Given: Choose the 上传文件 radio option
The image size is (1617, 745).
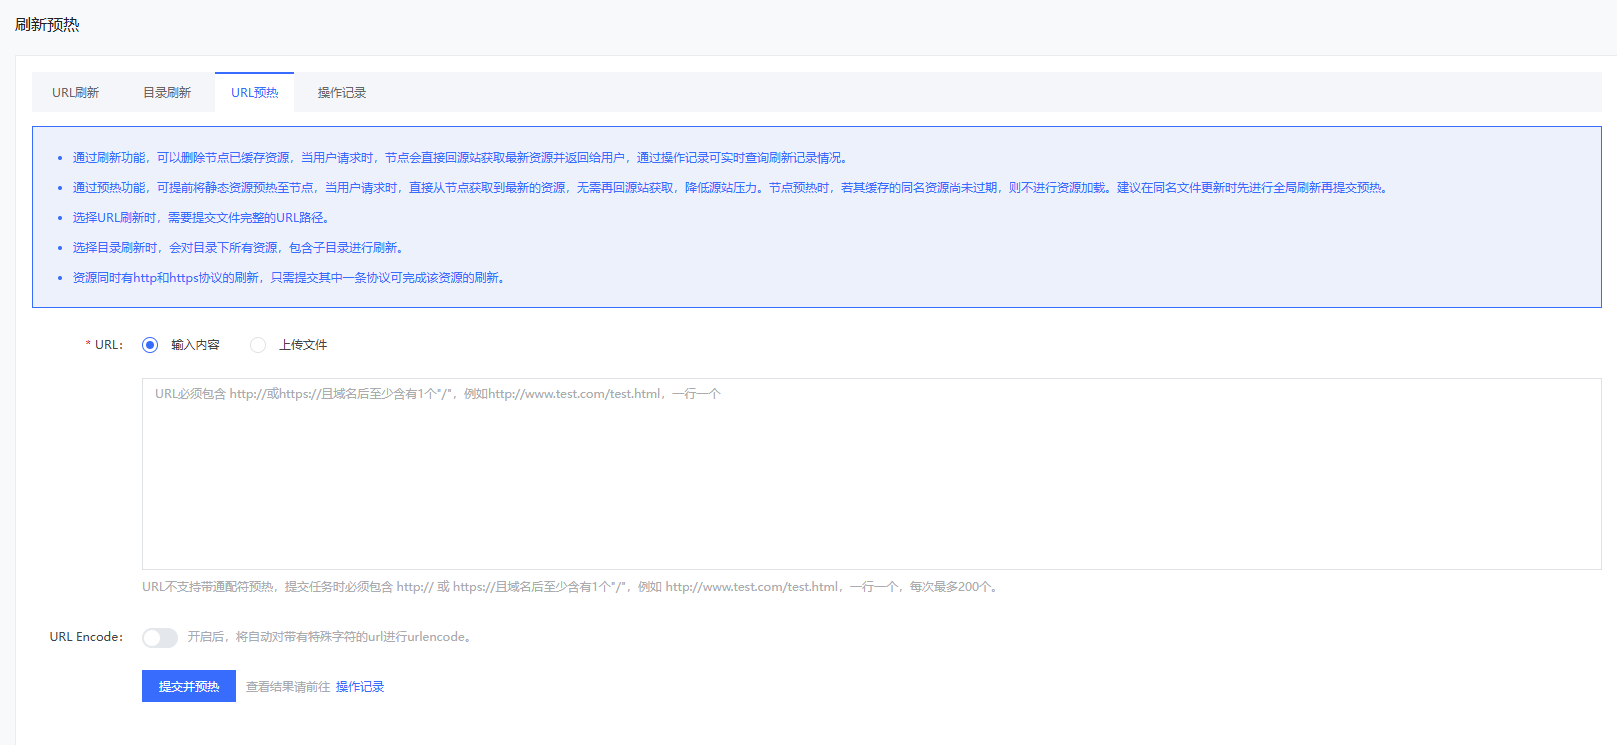Looking at the screenshot, I should tap(258, 345).
